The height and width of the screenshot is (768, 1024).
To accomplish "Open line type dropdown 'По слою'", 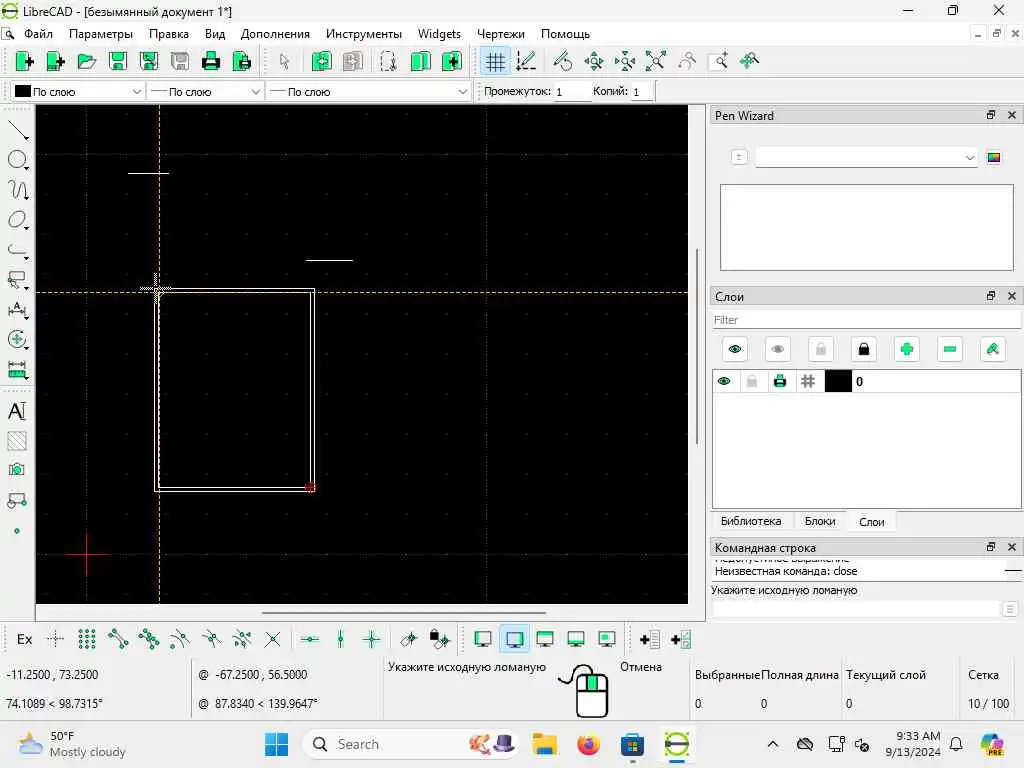I will [x=368, y=91].
